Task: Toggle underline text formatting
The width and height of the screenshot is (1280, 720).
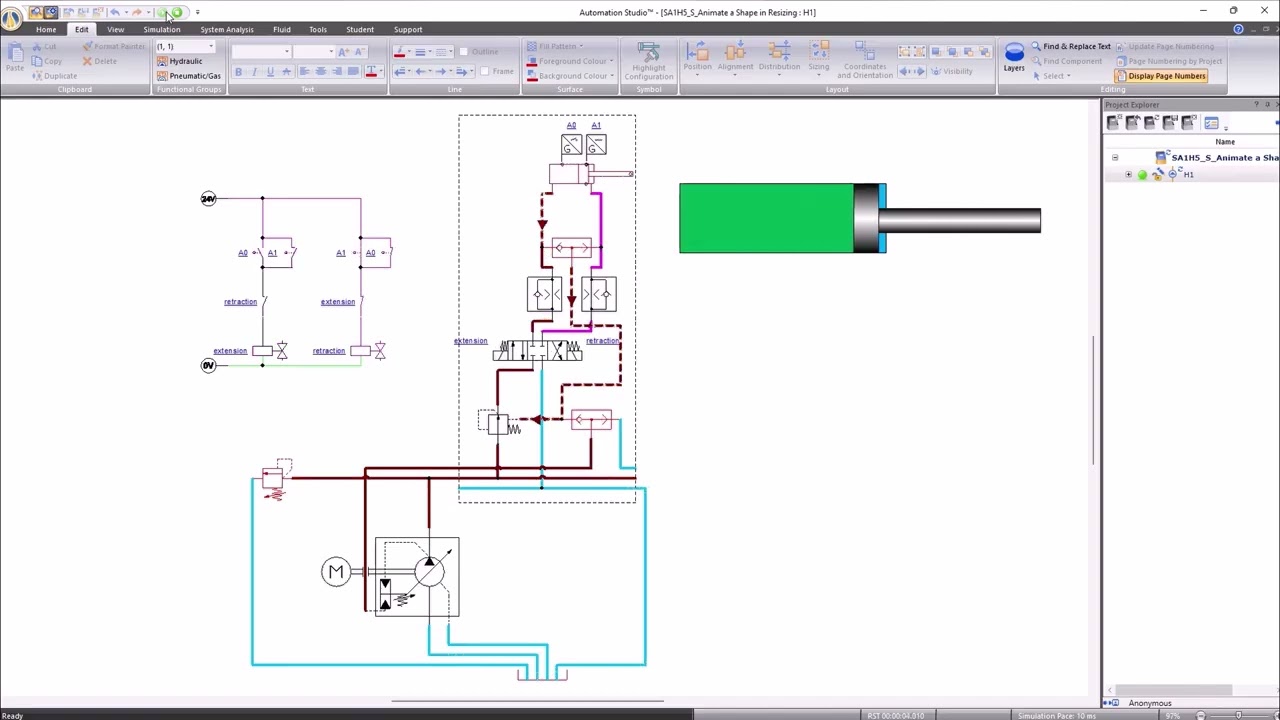Action: [x=270, y=72]
